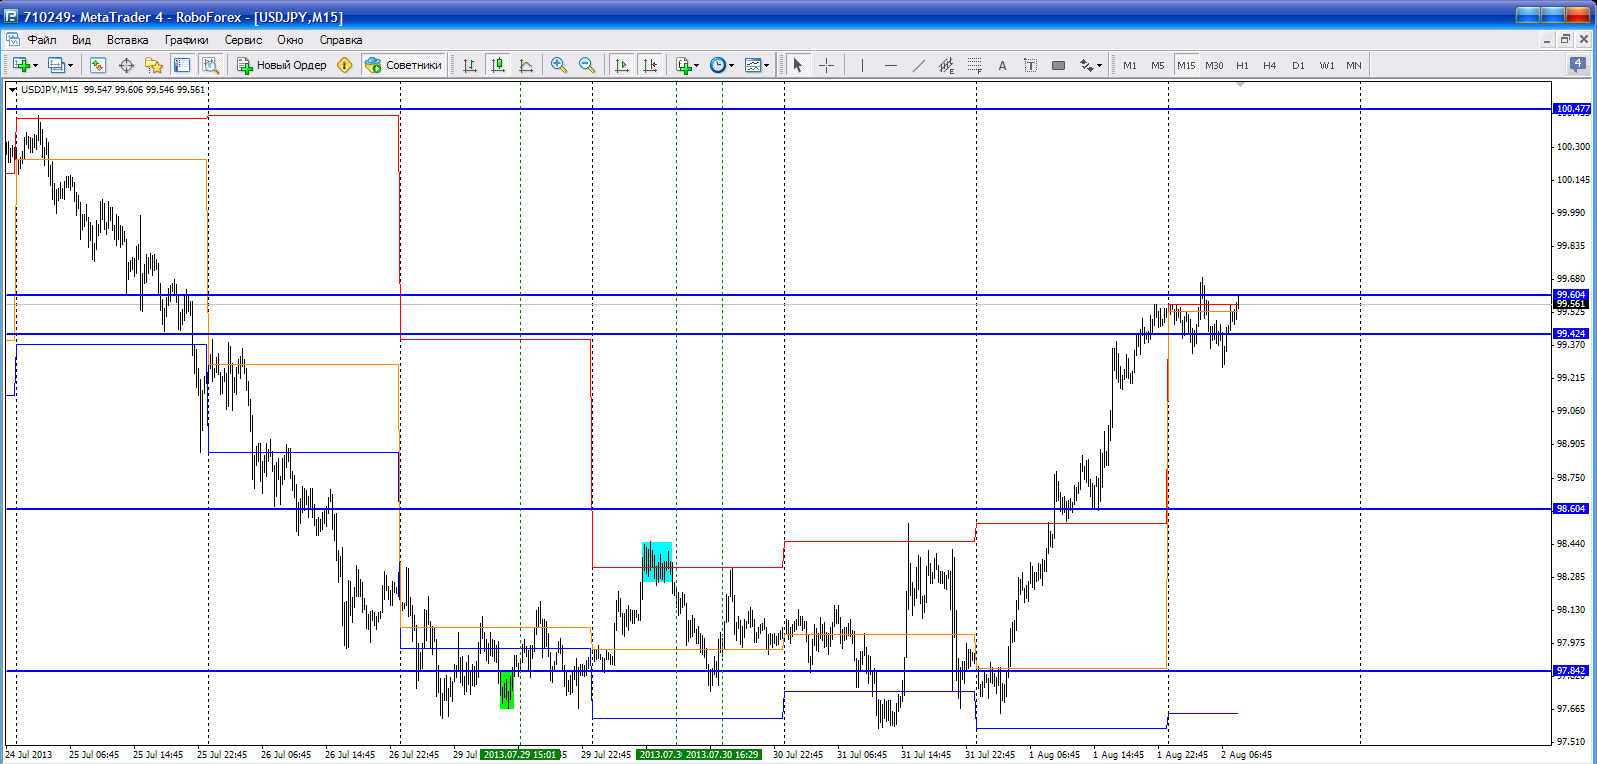Toggle the Советники expert advisors button
The image size is (1597, 764).
pos(403,65)
